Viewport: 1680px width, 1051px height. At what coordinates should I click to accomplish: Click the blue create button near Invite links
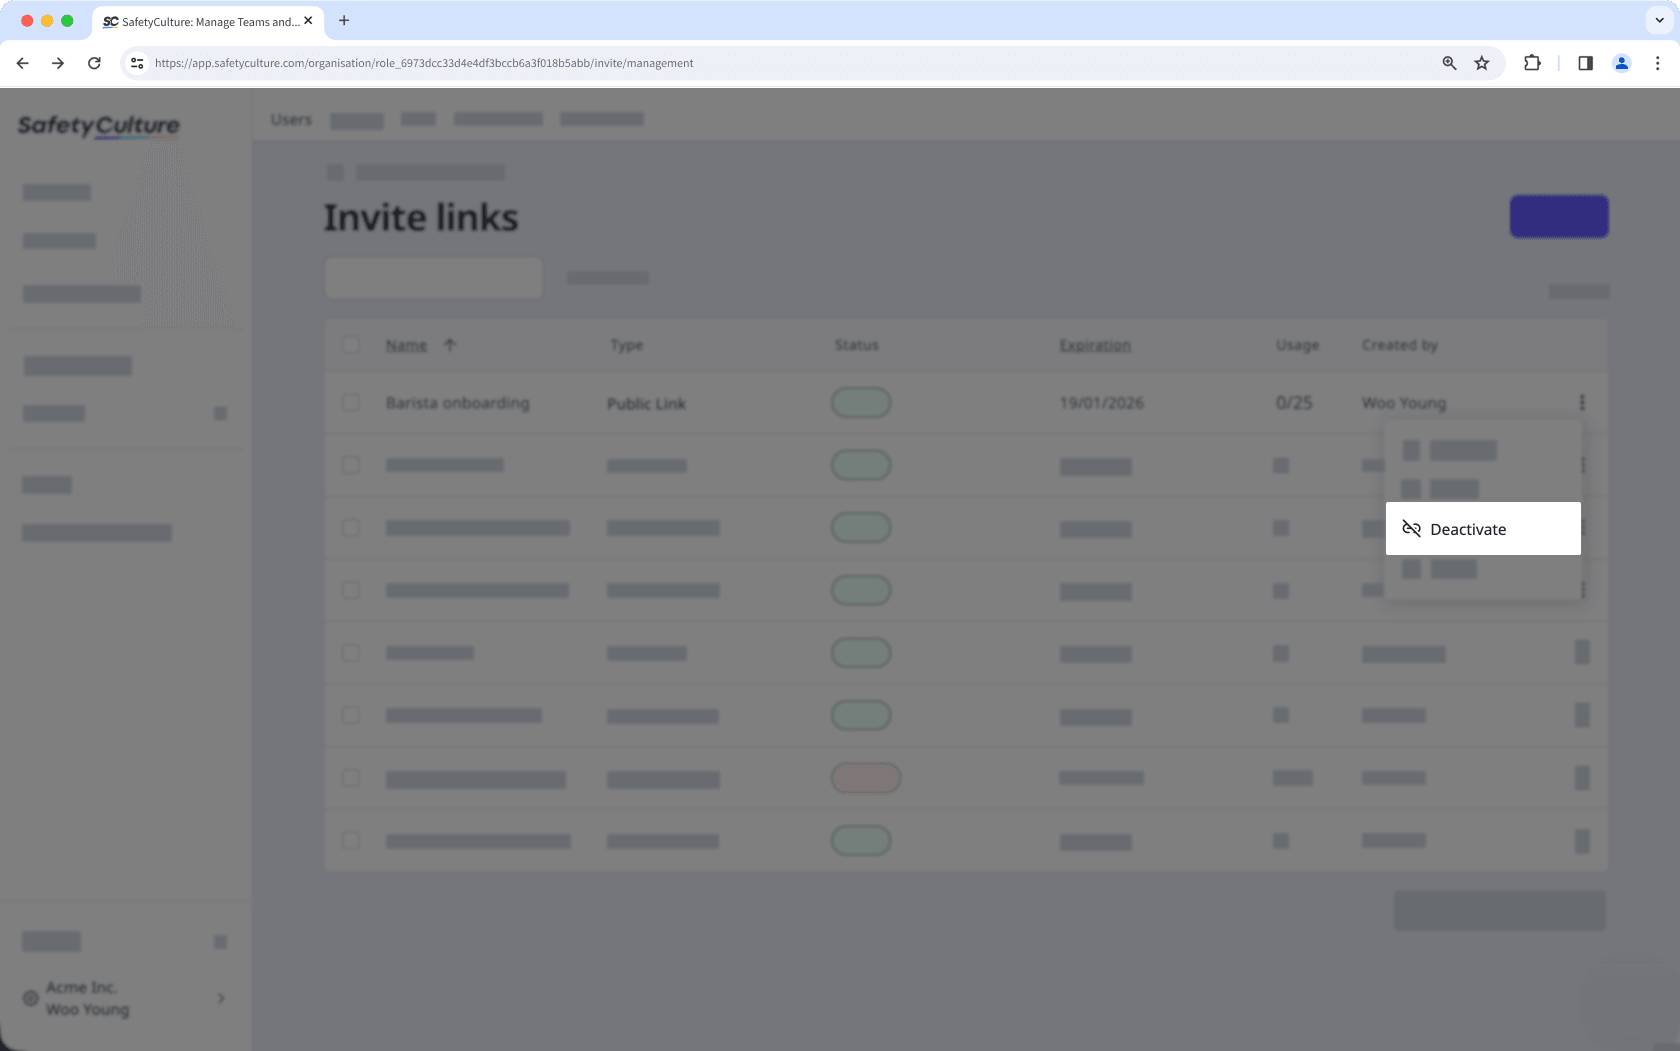coord(1559,216)
